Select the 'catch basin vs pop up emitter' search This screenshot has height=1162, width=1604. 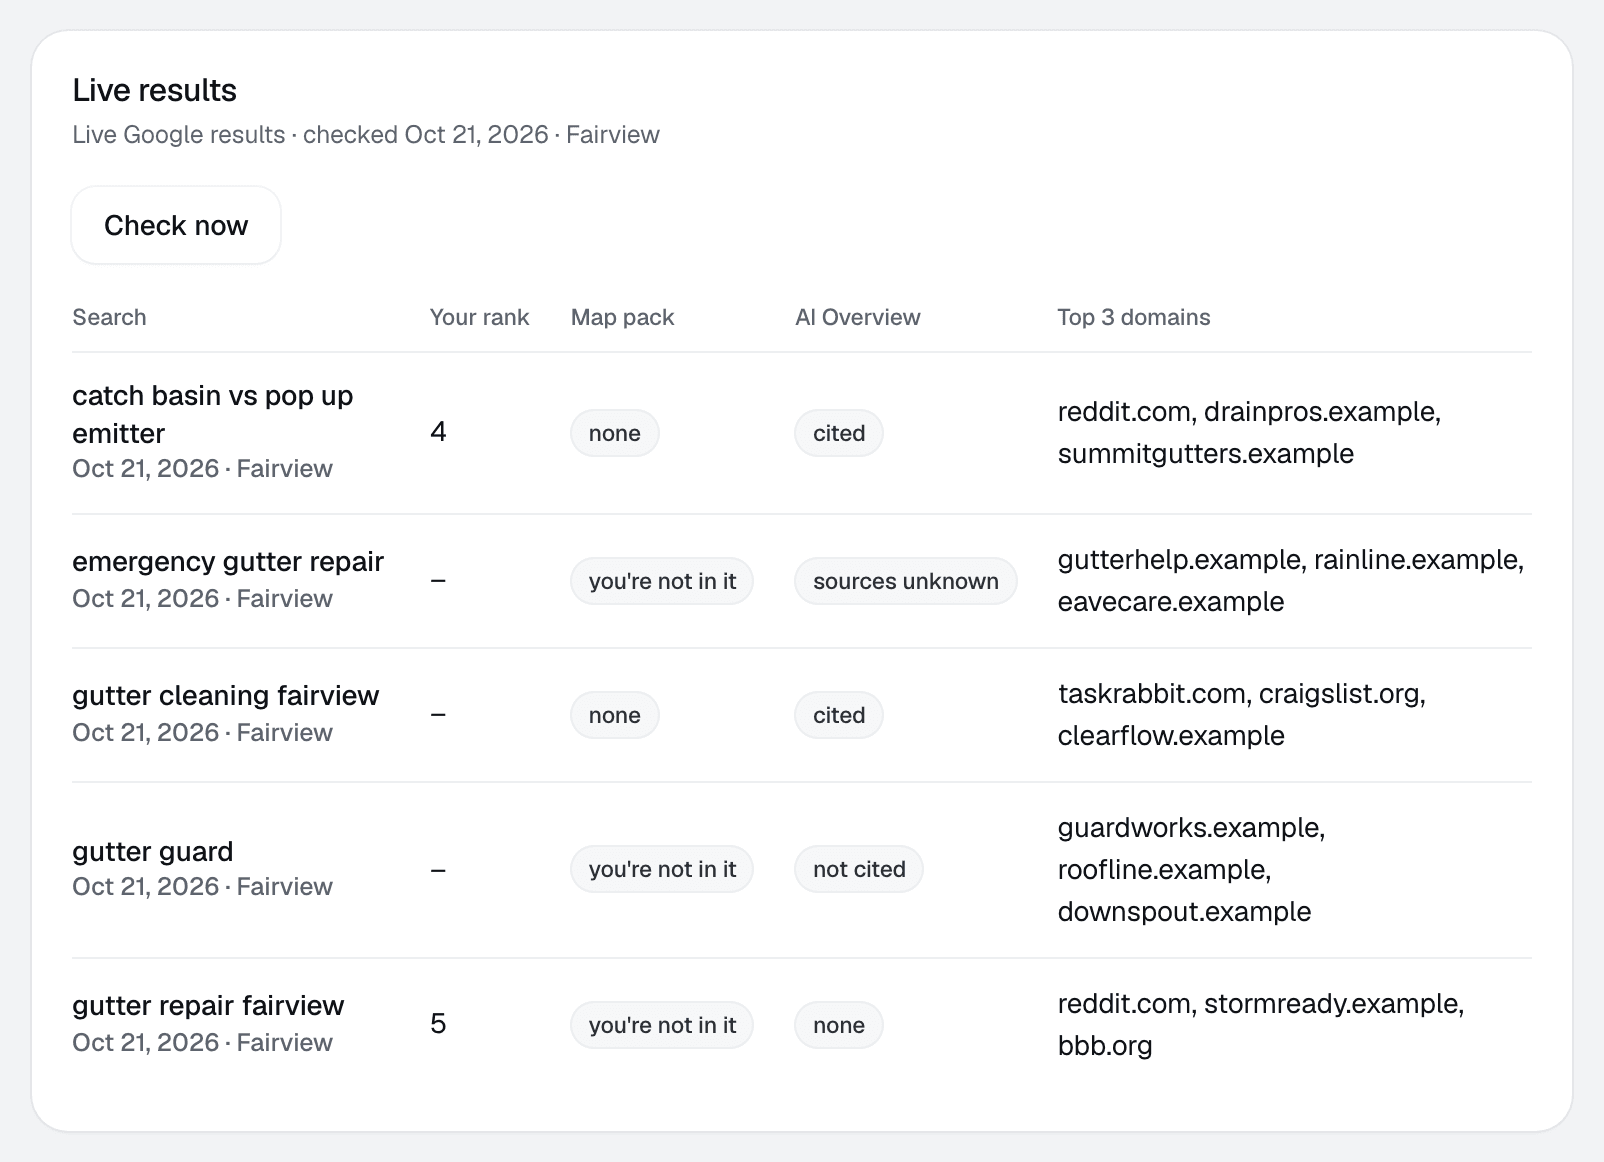[x=212, y=414]
